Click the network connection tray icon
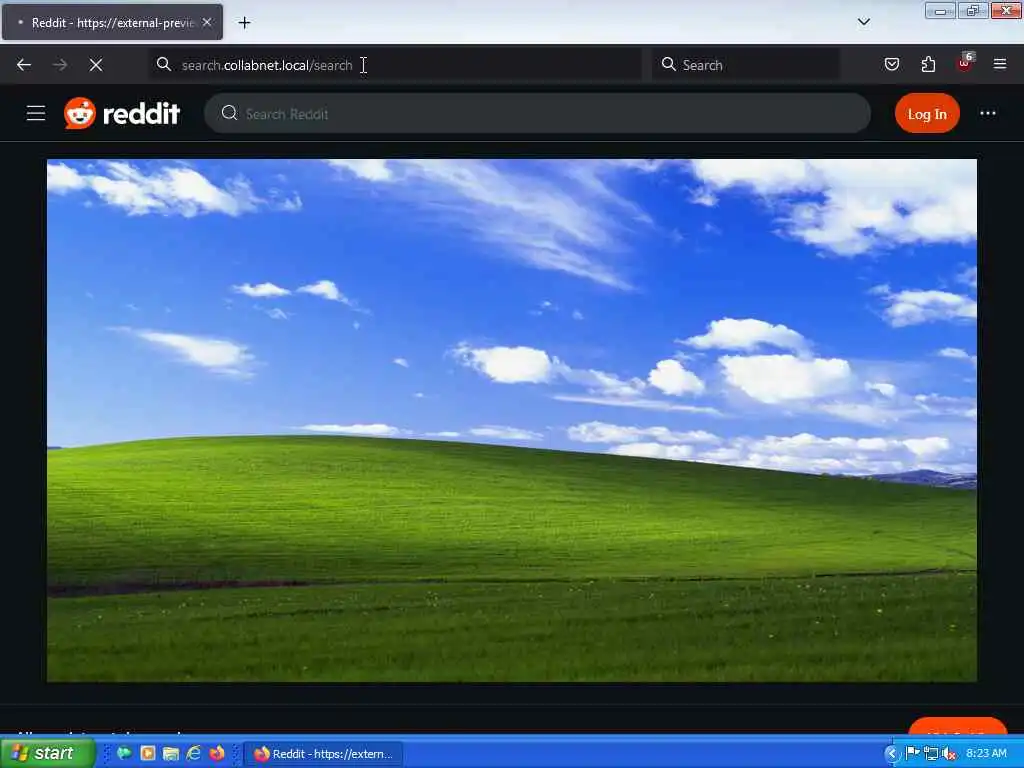Screen dimensions: 1024x768 931,754
